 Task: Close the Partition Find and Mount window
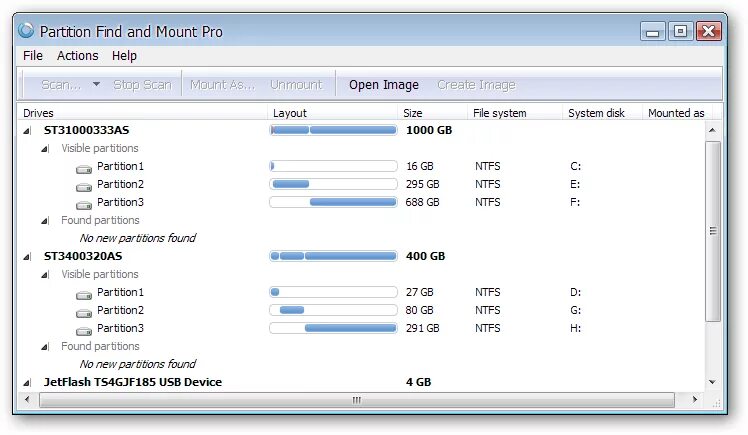click(708, 31)
